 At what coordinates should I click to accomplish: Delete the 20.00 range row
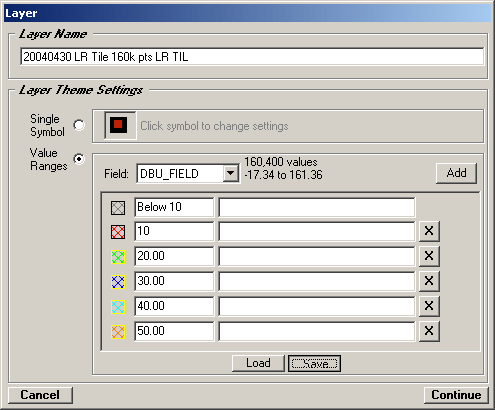coord(429,256)
